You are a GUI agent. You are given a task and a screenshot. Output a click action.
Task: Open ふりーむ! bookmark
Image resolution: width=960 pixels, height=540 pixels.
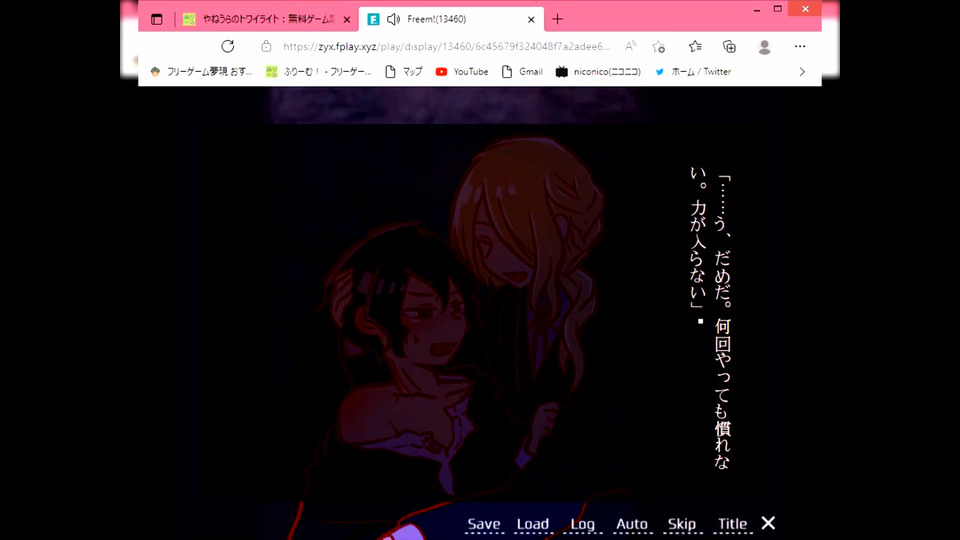(x=318, y=72)
